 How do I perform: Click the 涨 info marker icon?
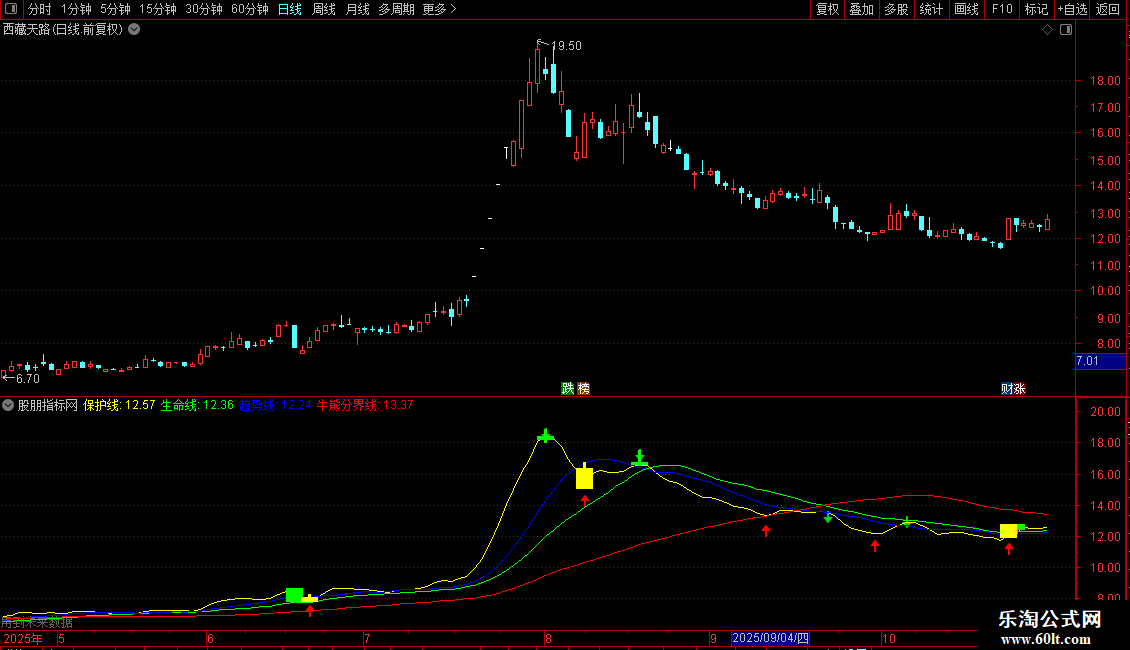coord(1020,389)
